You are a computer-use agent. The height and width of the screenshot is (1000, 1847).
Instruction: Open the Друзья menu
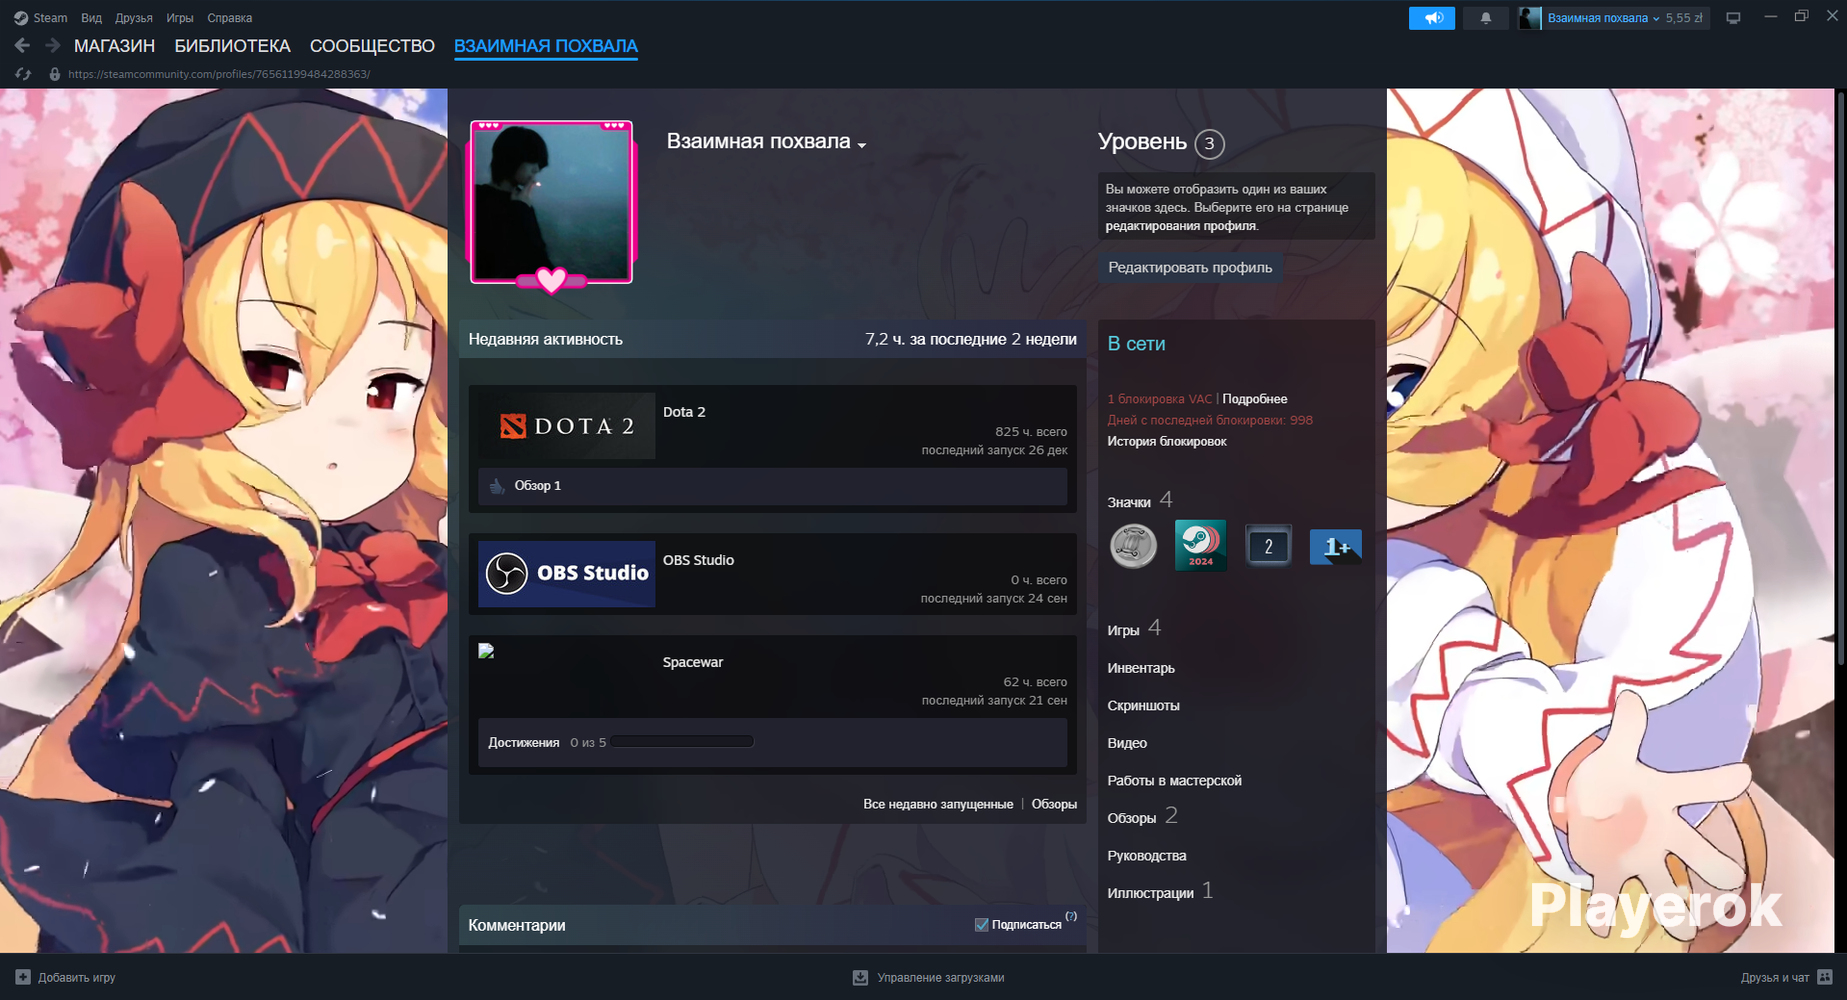pyautogui.click(x=134, y=18)
